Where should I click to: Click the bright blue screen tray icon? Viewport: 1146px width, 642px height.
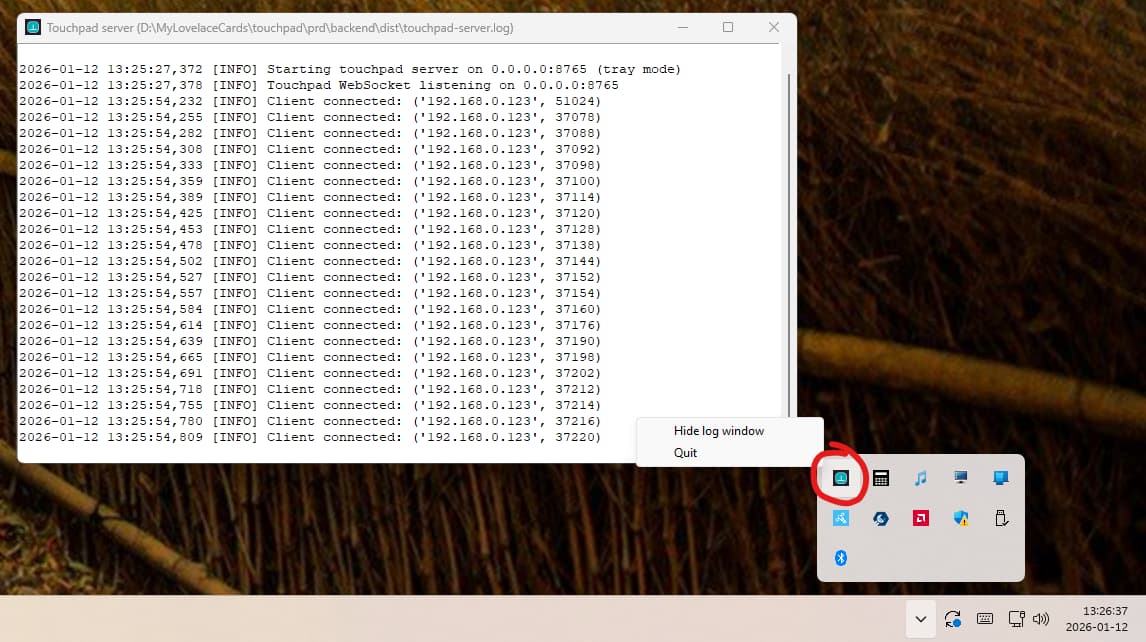1001,477
